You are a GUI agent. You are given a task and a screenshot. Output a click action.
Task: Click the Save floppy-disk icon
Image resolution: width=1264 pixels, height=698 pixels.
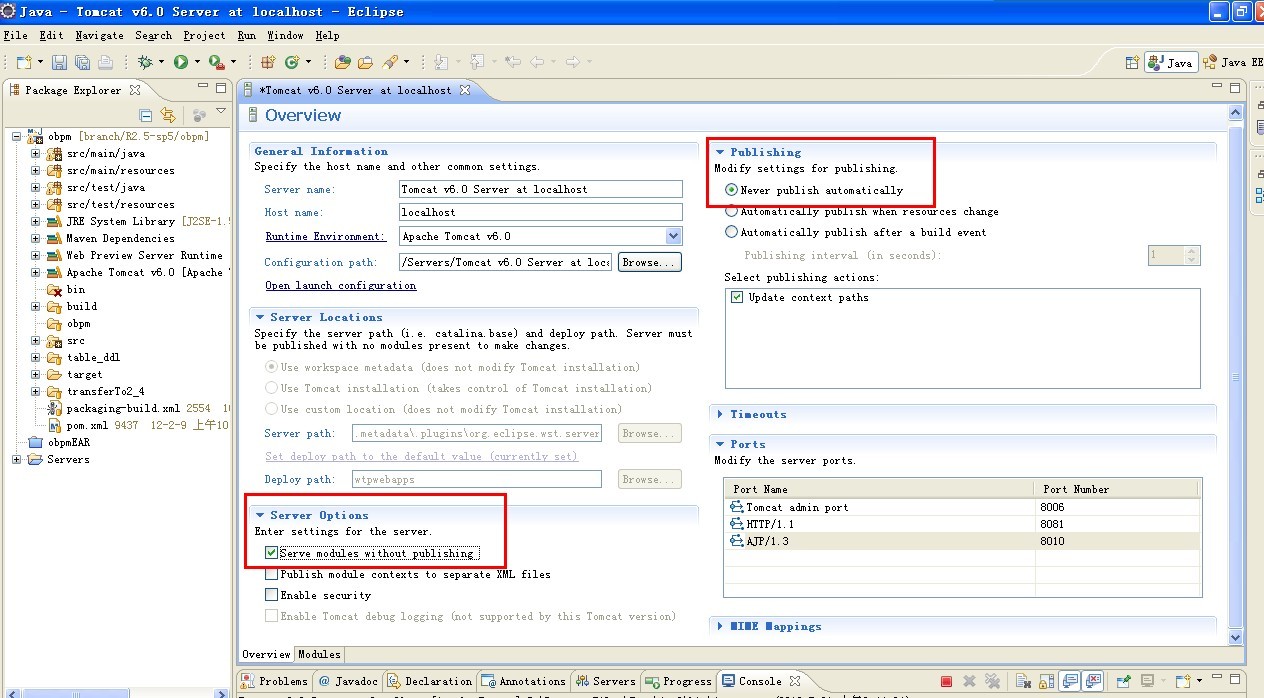tap(59, 62)
